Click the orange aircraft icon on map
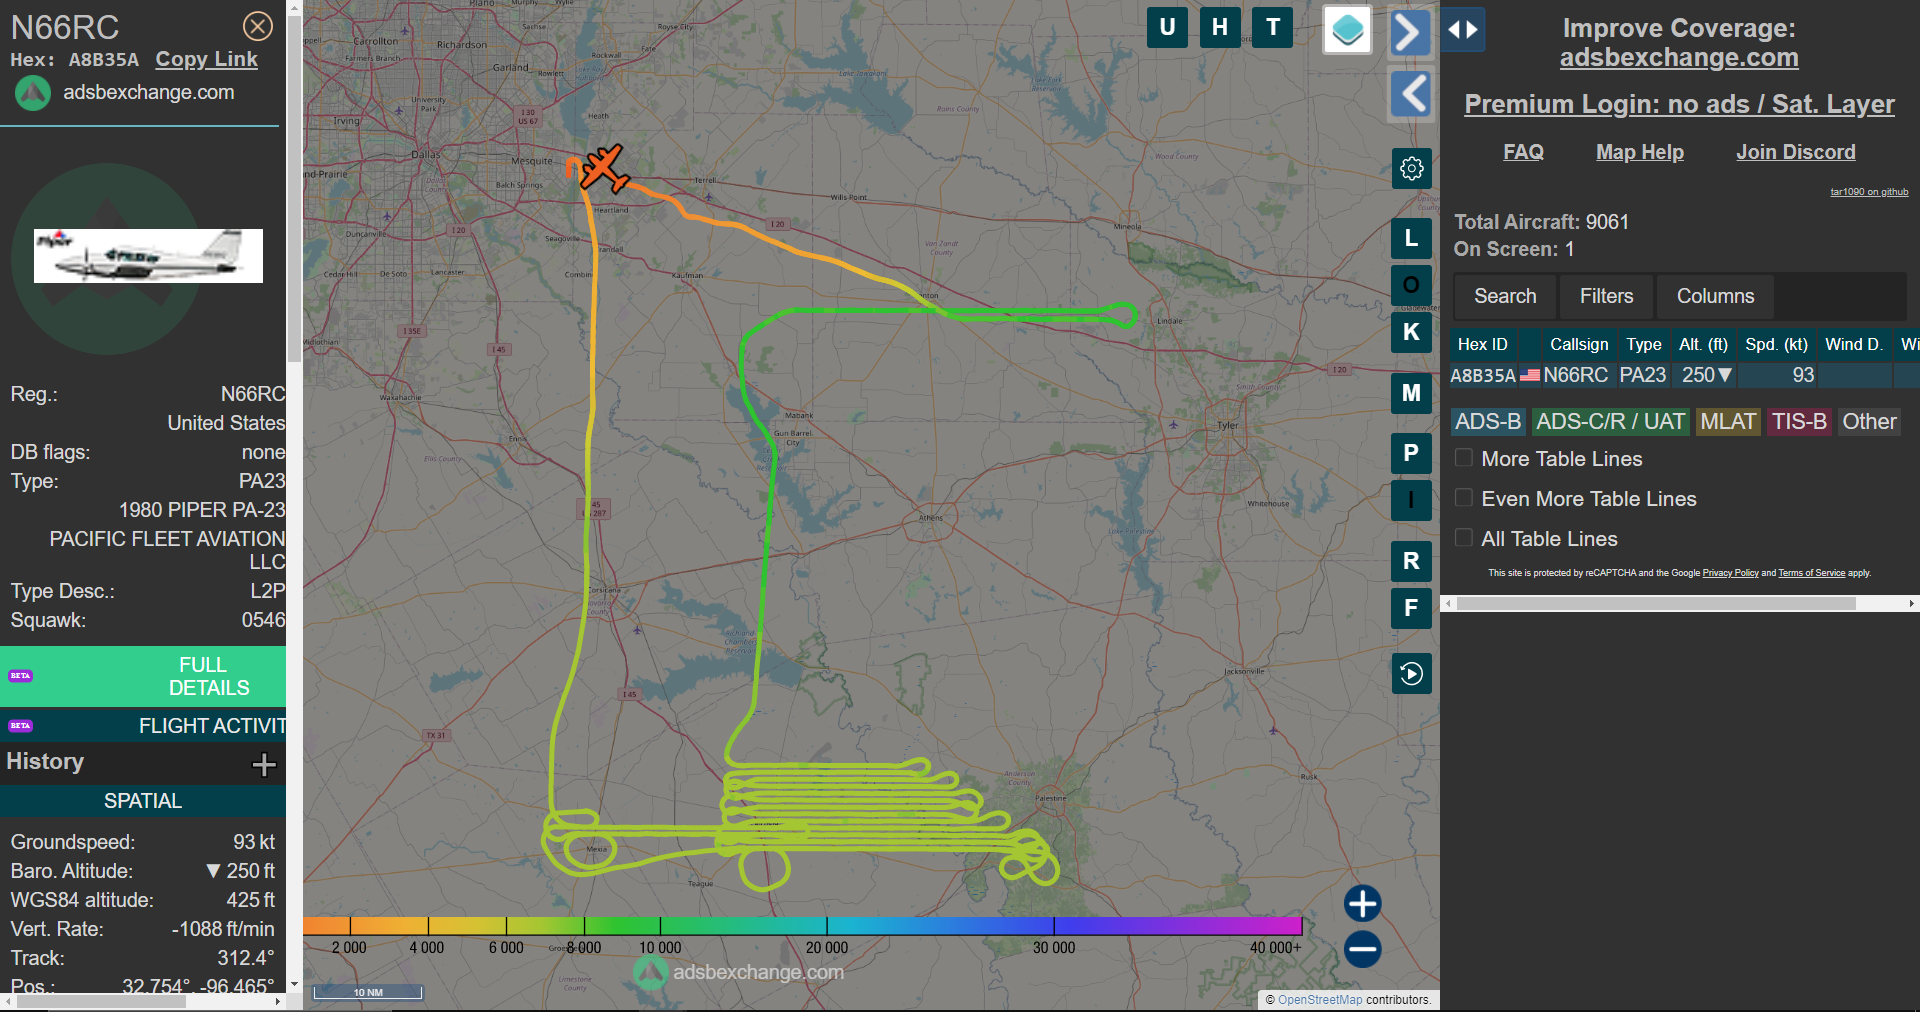 (603, 168)
